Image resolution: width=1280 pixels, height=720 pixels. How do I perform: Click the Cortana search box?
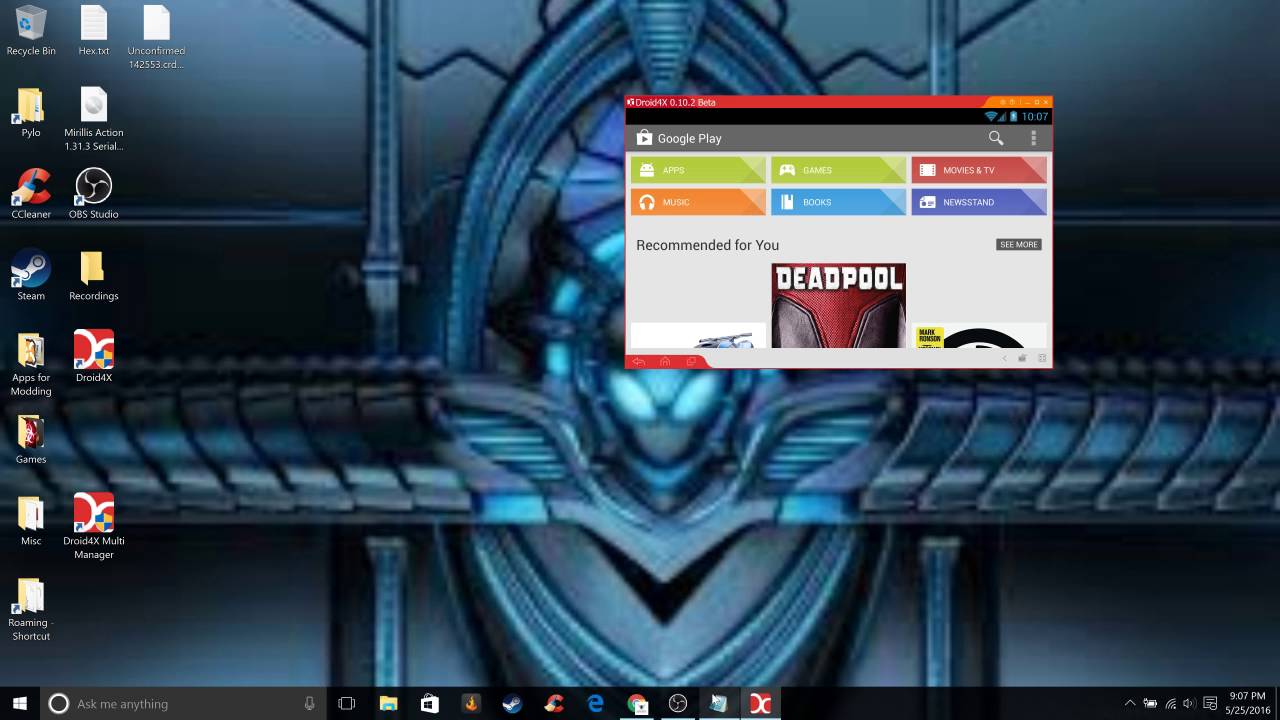point(183,703)
